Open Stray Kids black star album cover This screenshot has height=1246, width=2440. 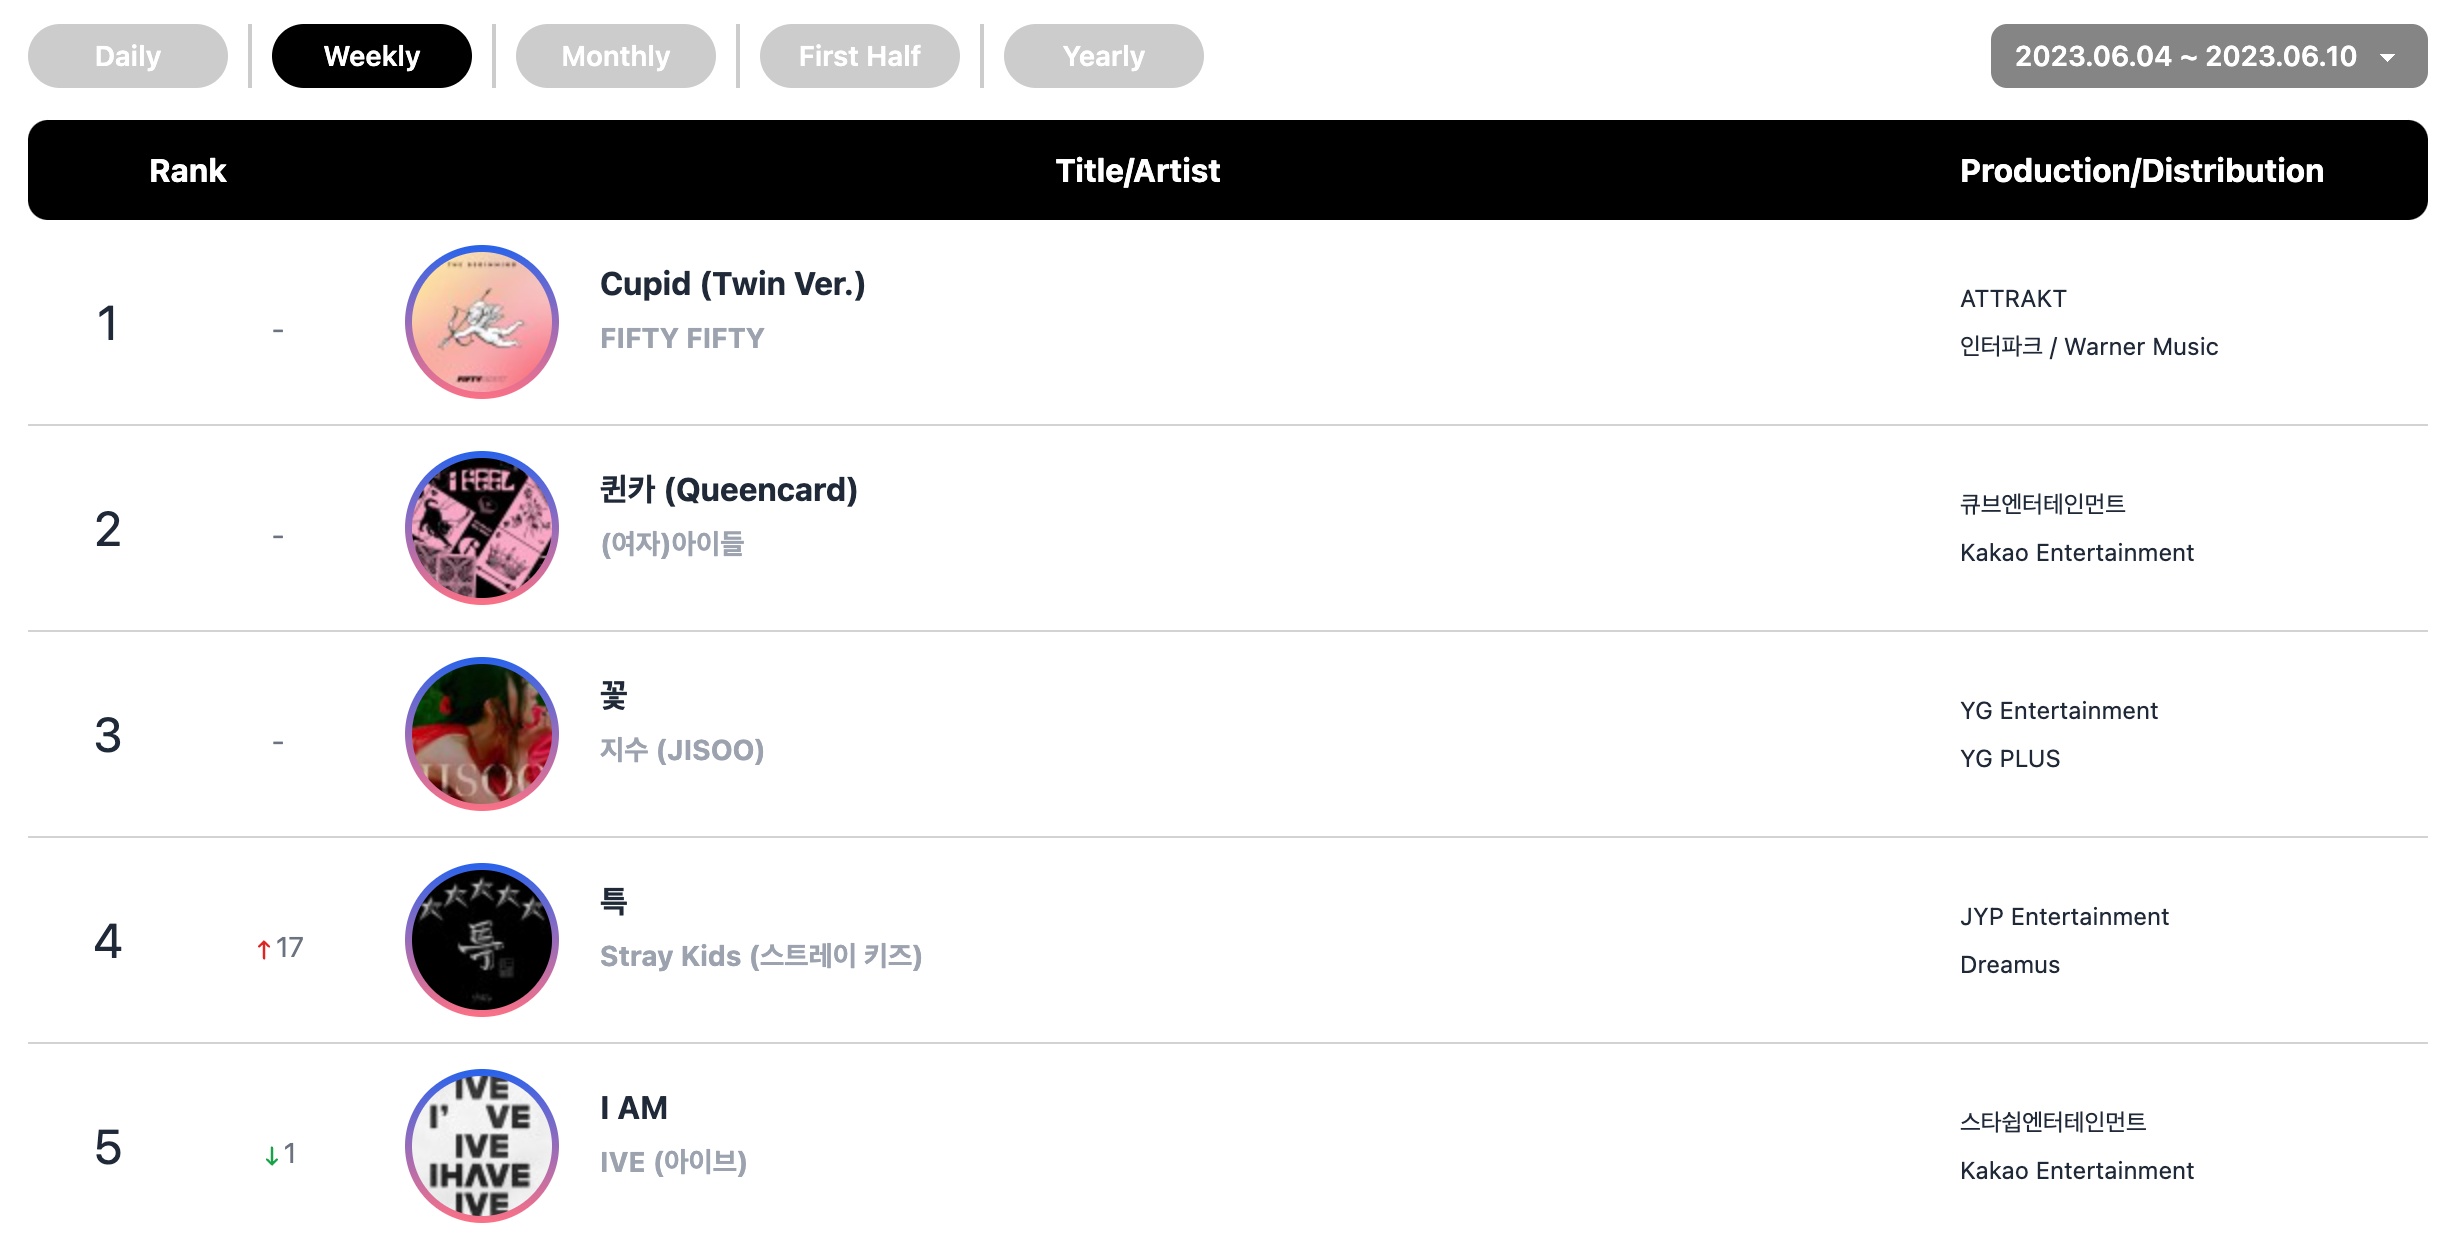[x=482, y=940]
